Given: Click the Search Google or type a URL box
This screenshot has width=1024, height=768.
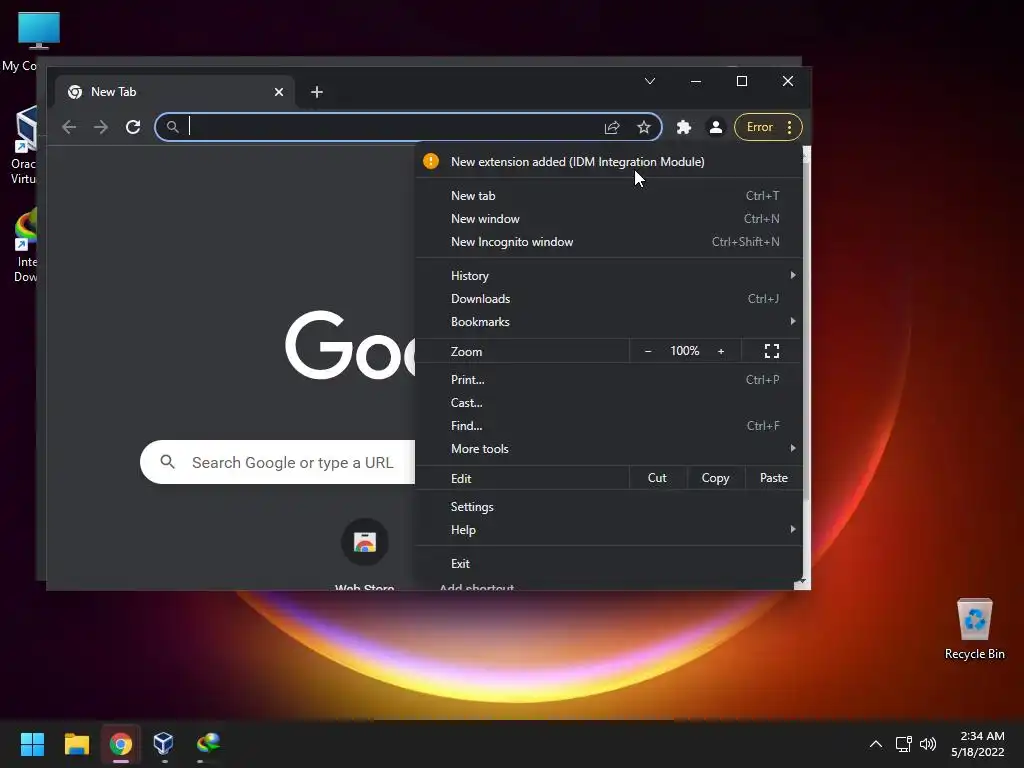Looking at the screenshot, I should [278, 462].
